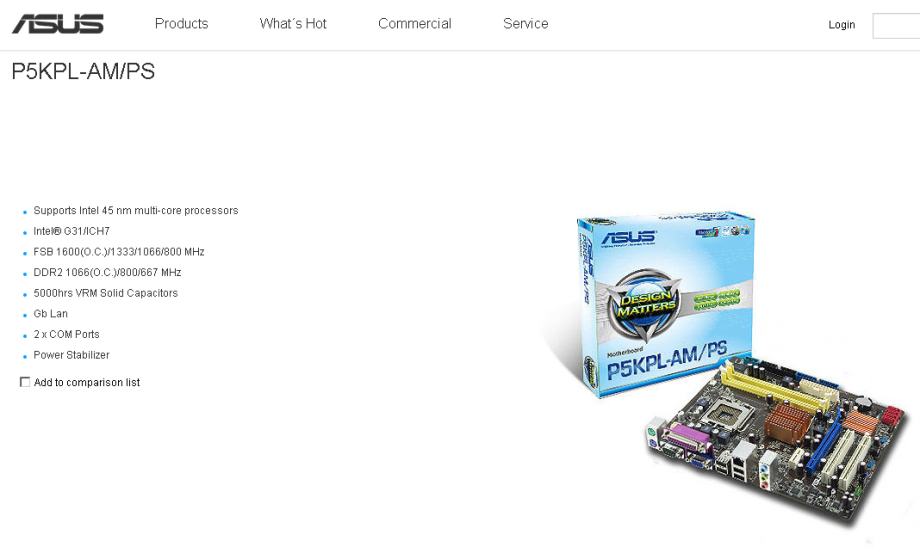The image size is (920, 559).
Task: Click the Intel G31/ICH7 chipset line
Action: pyautogui.click(x=72, y=231)
